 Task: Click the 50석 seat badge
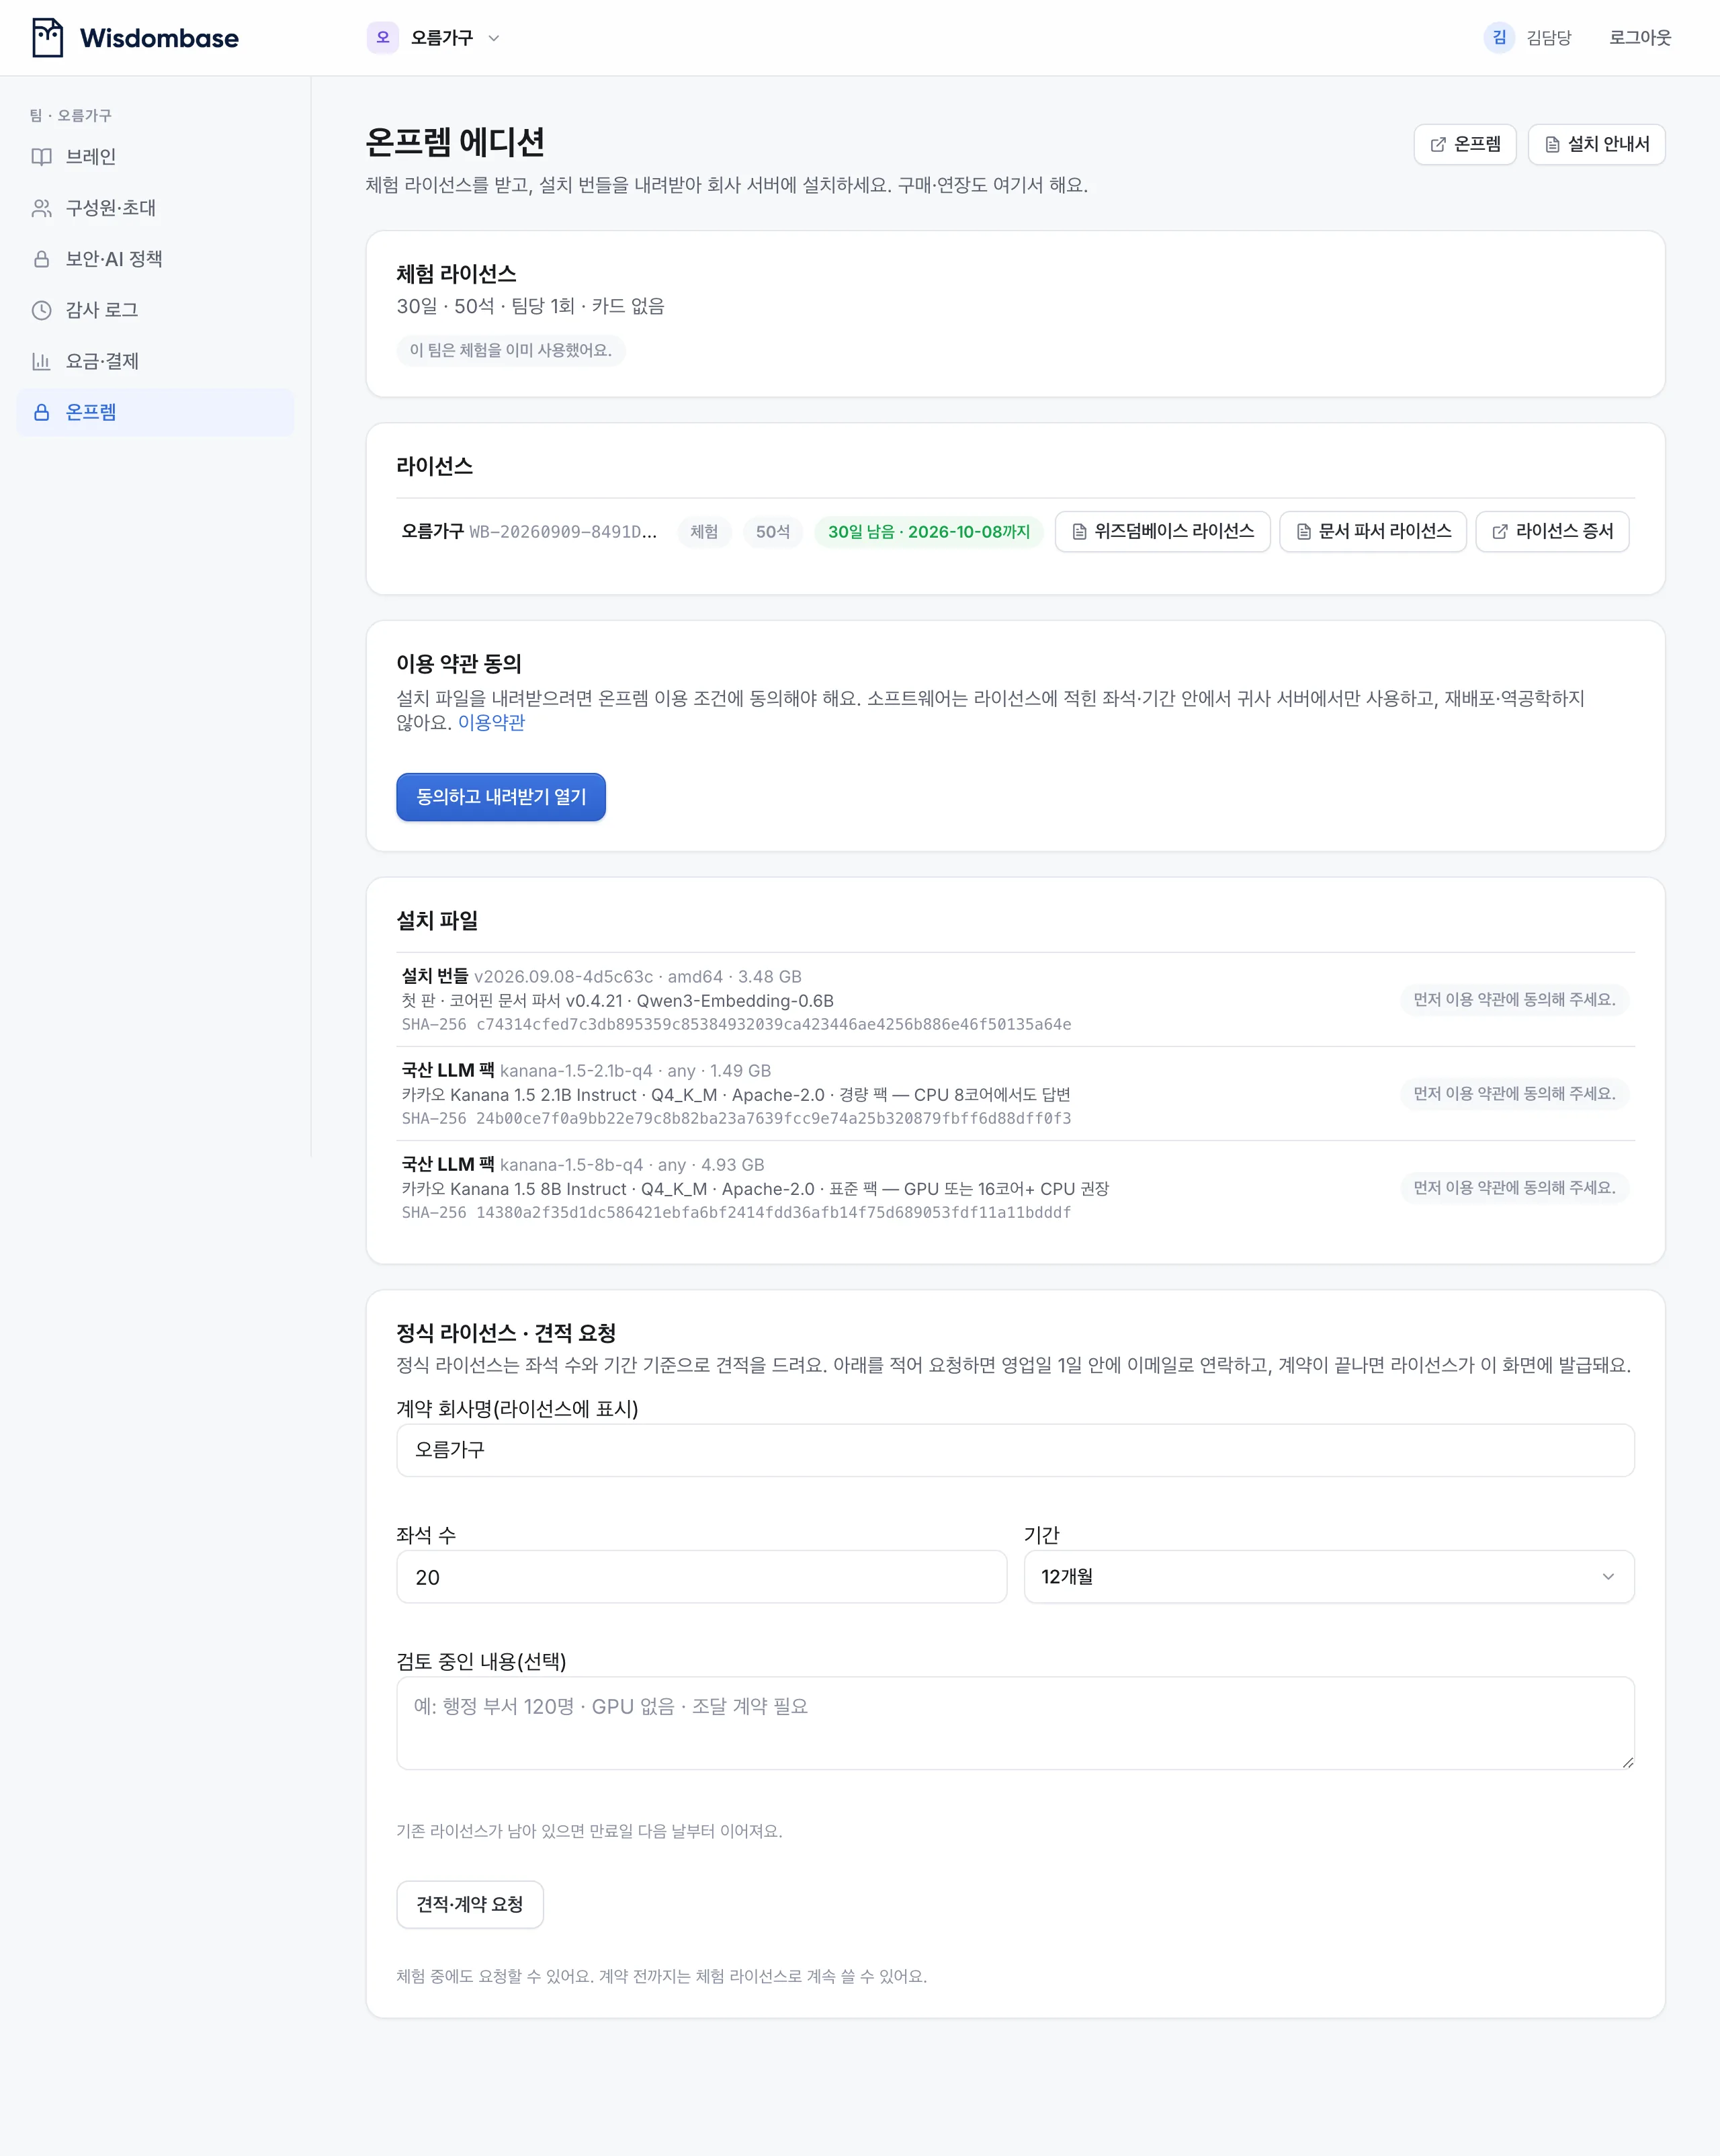[772, 532]
